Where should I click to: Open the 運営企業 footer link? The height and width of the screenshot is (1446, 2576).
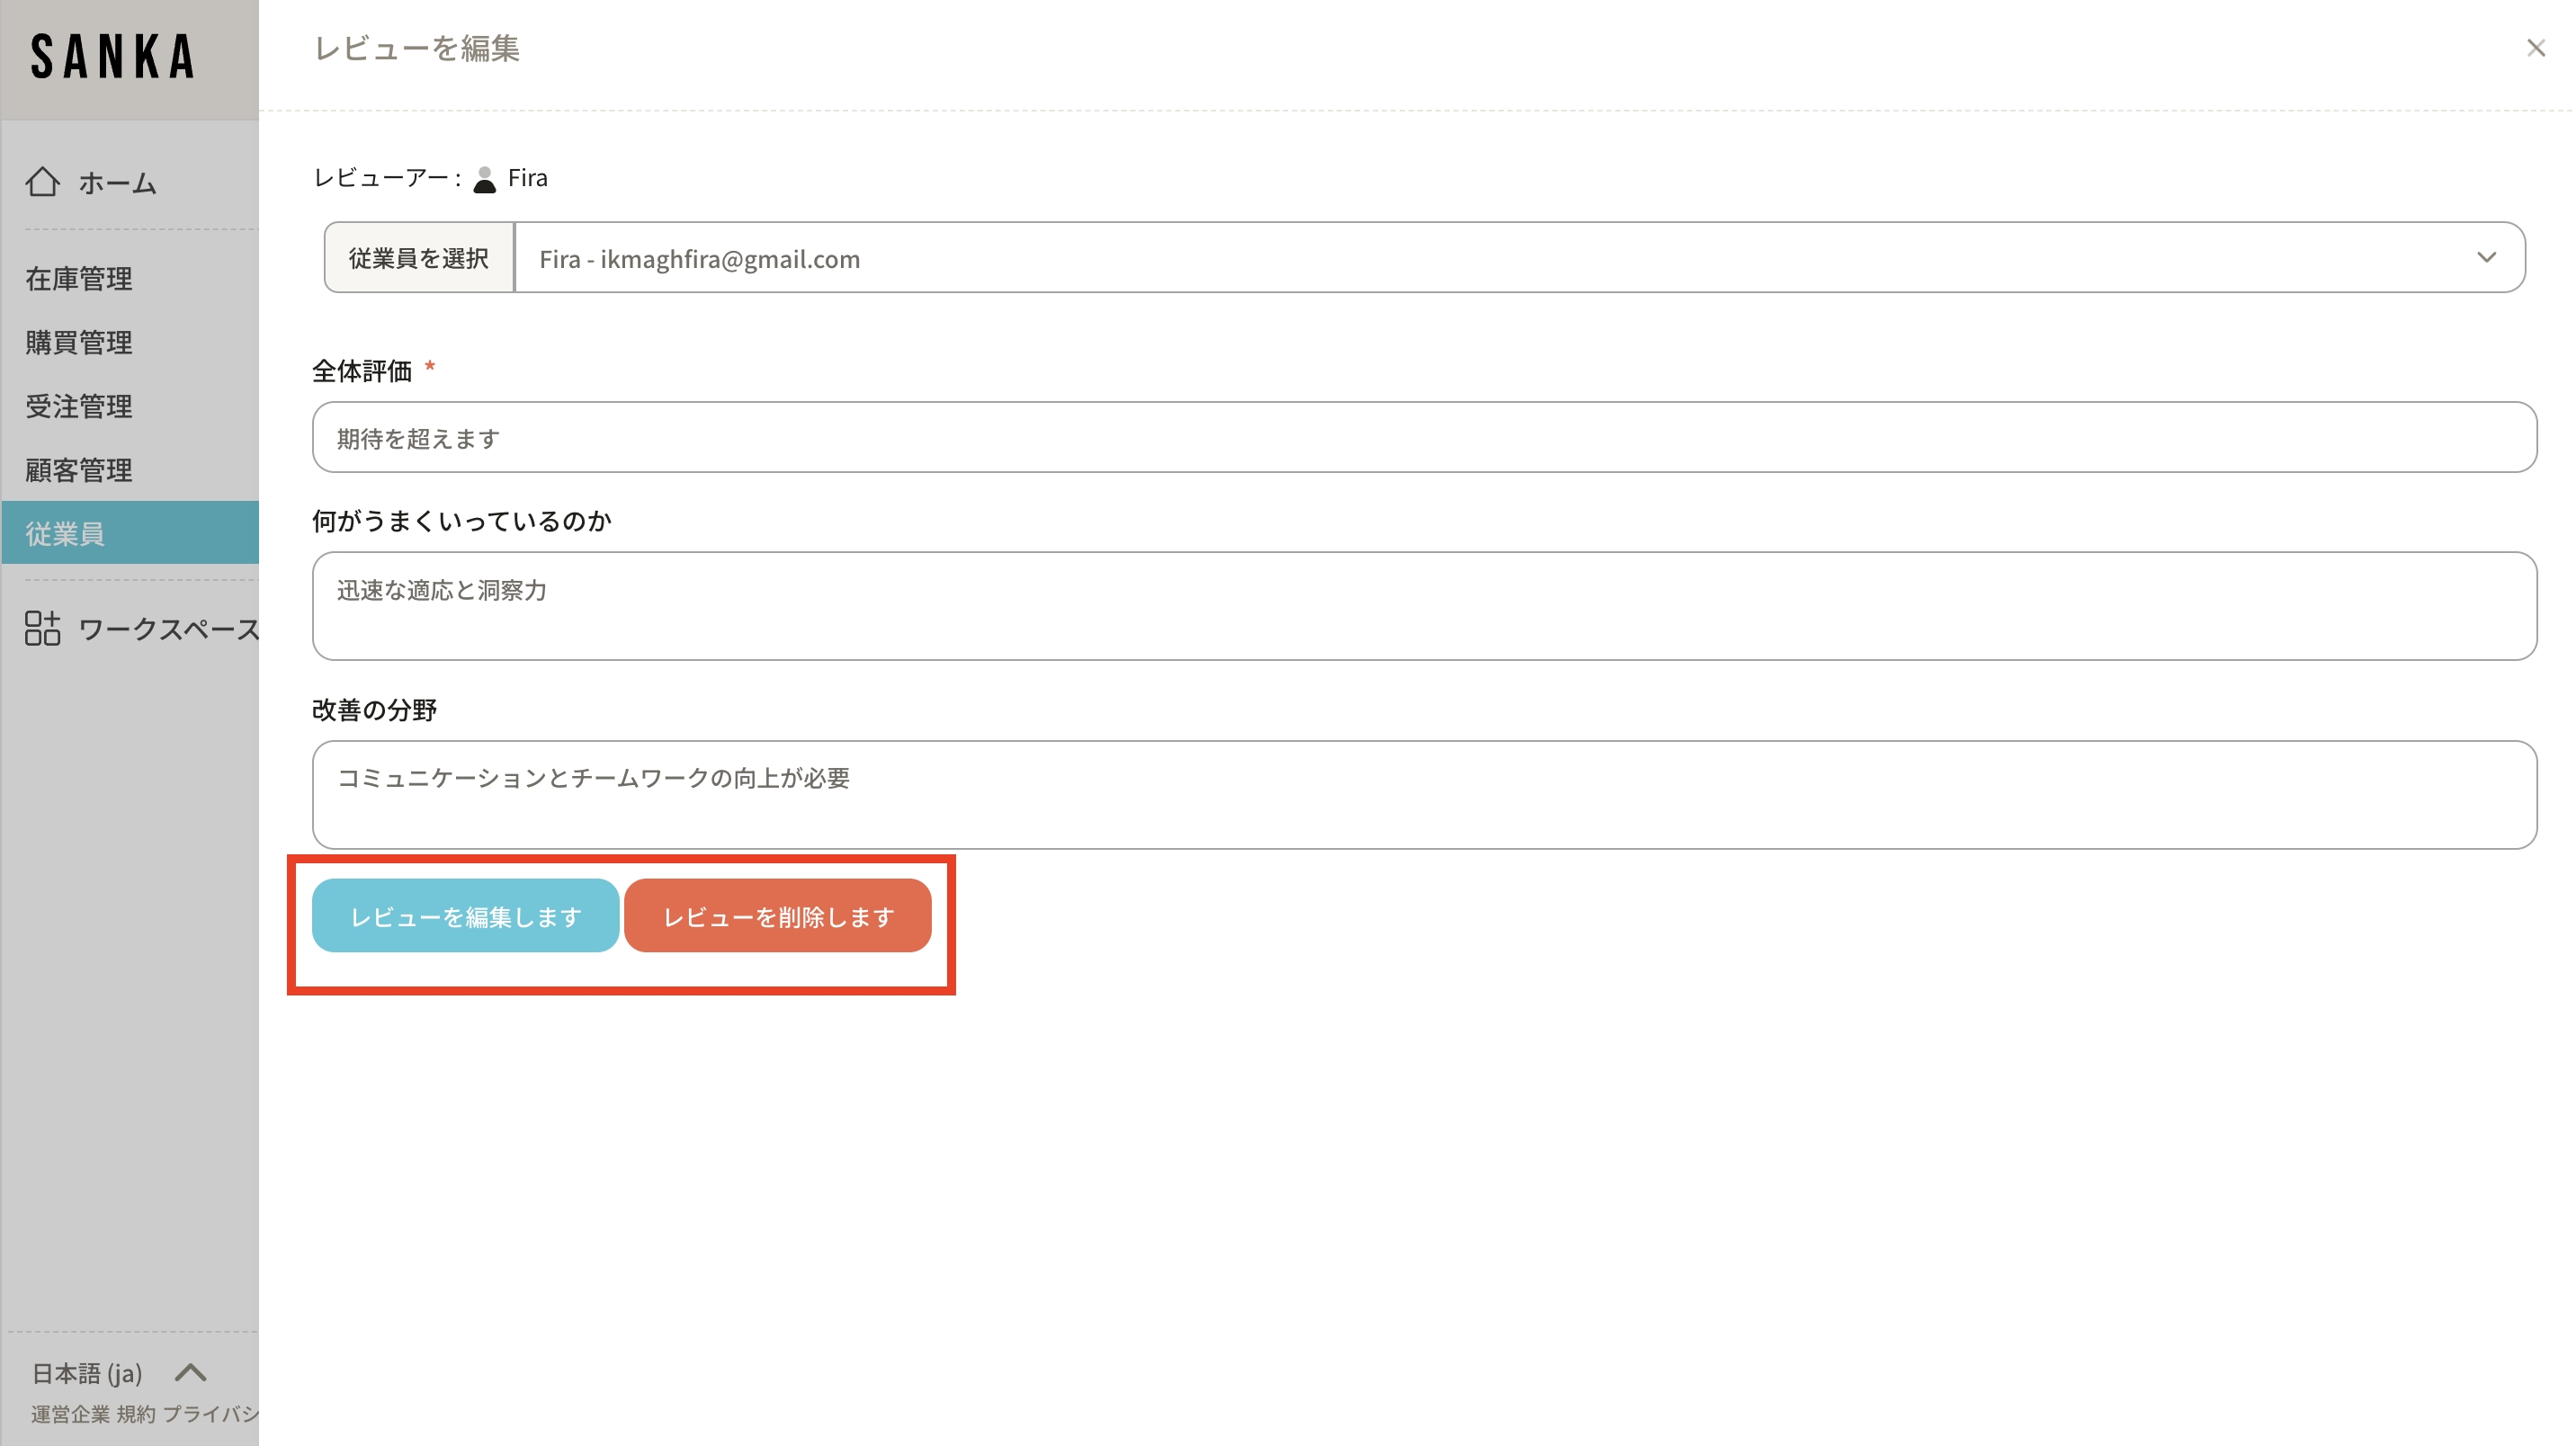point(70,1414)
